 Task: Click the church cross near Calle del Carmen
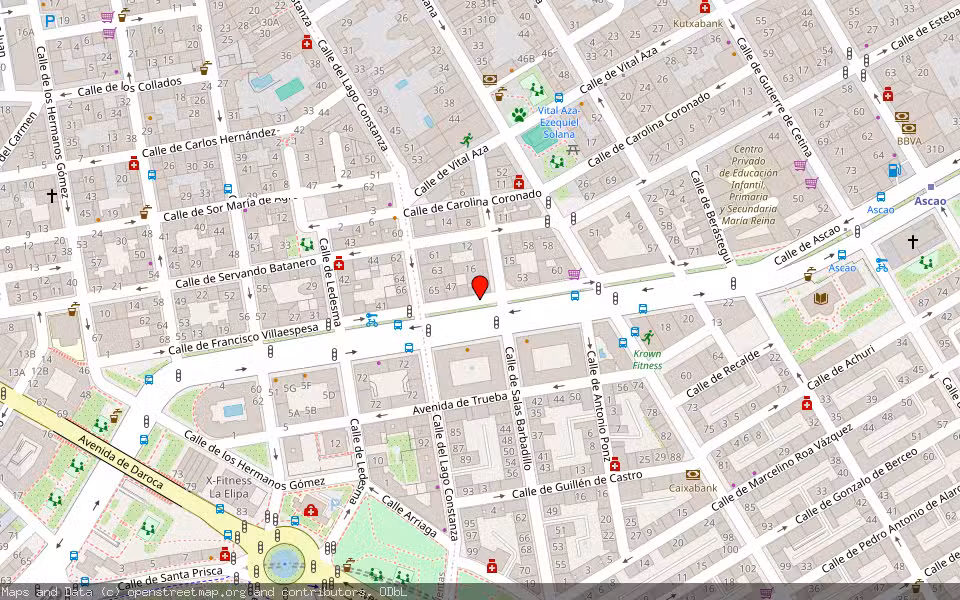52,195
